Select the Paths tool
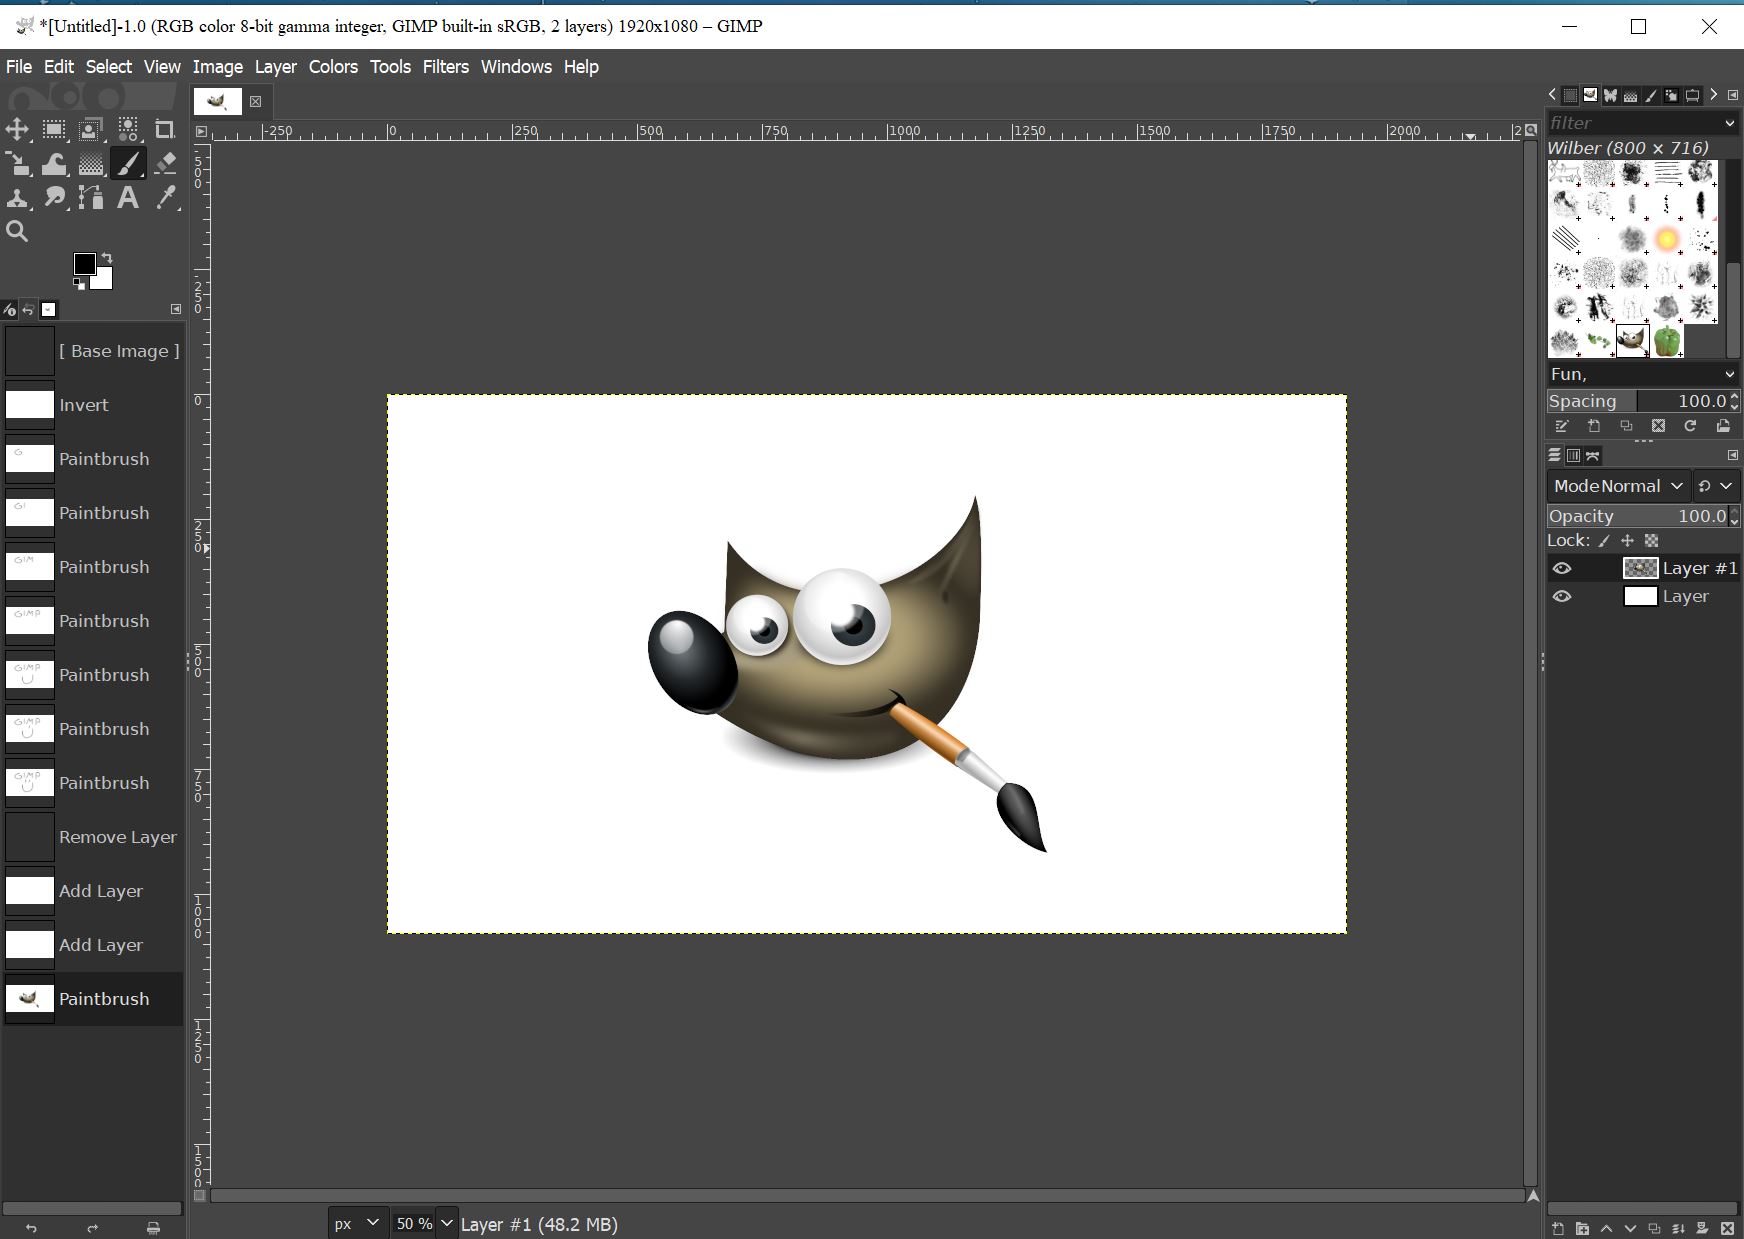Viewport: 1744px width, 1239px height. tap(91, 197)
